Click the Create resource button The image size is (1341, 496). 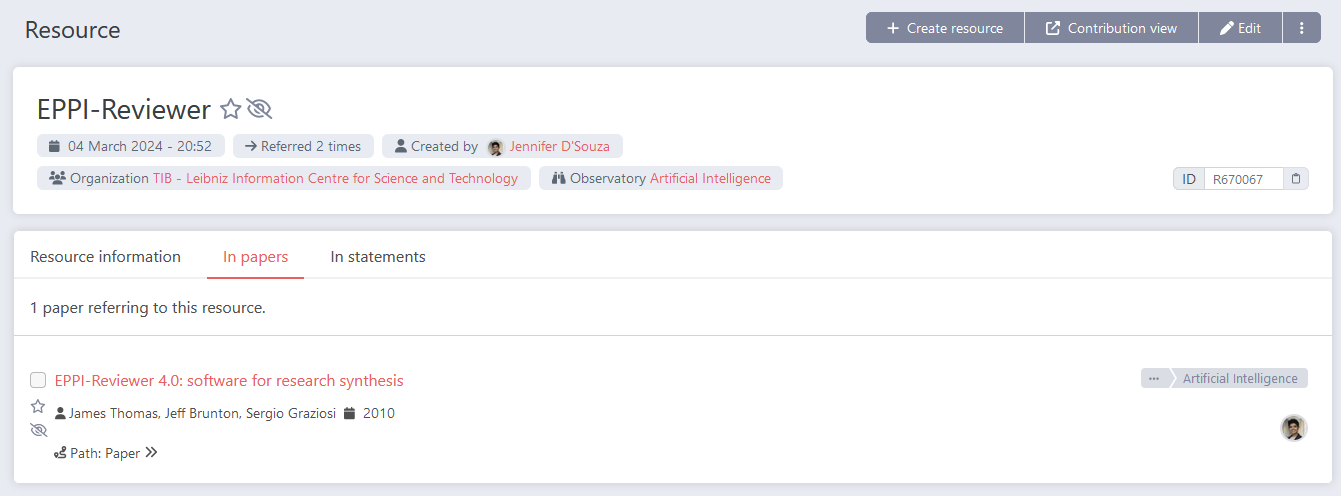point(945,28)
